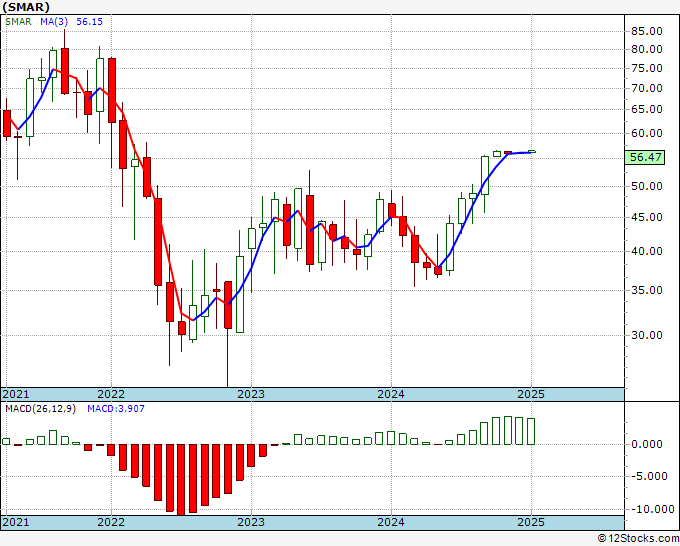Click the 40.00 price axis label
680x546 pixels.
tap(647, 252)
